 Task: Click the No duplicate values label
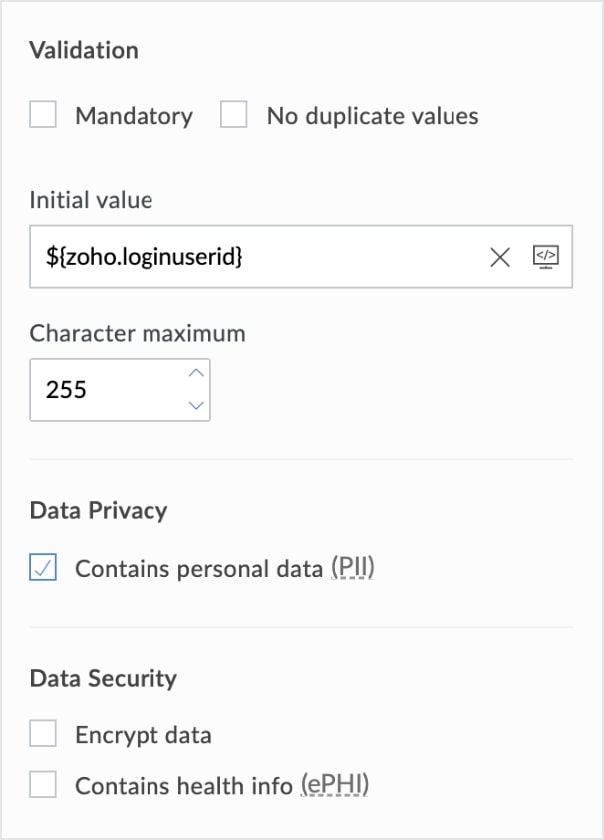point(372,116)
